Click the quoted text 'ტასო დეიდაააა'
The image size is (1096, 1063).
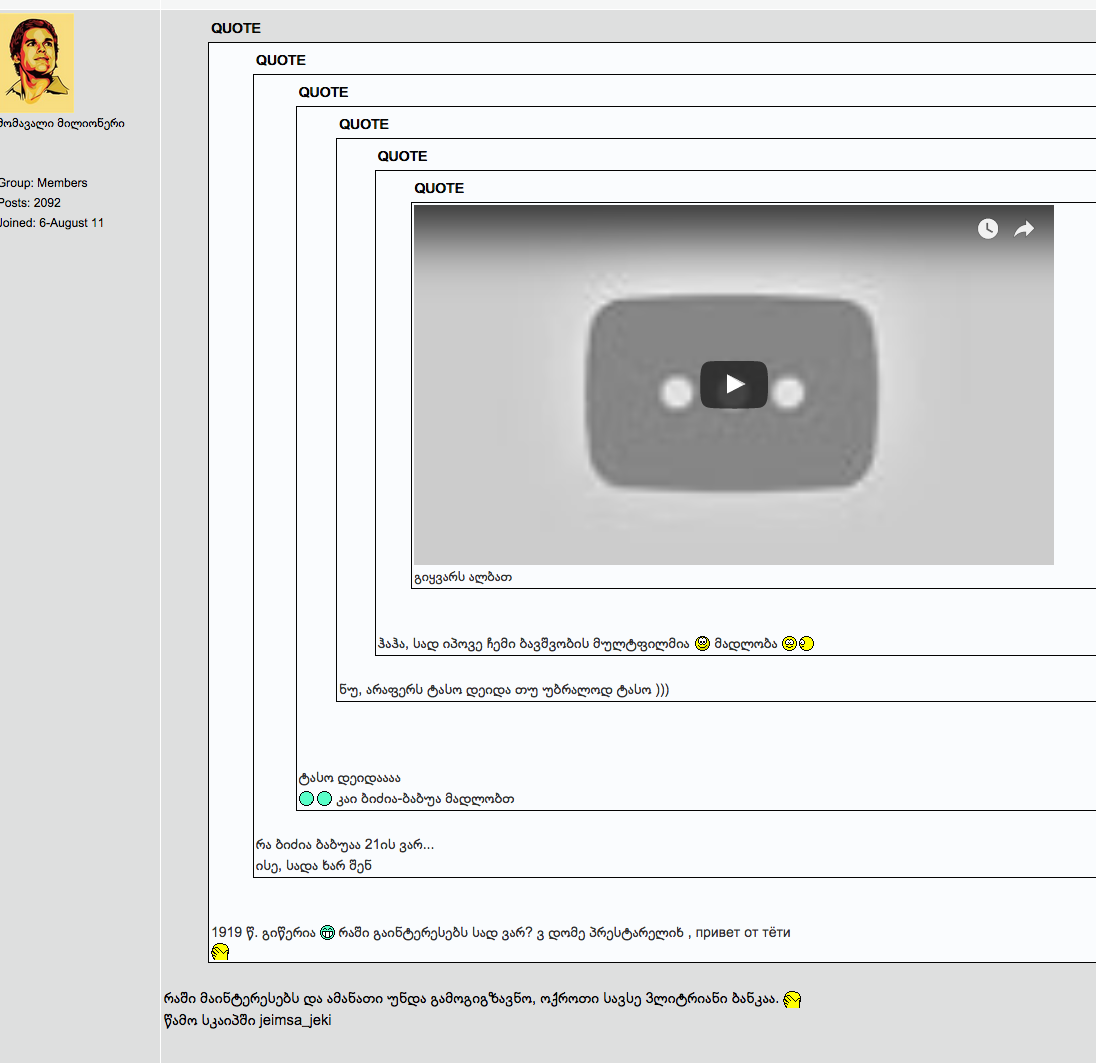pos(350,778)
